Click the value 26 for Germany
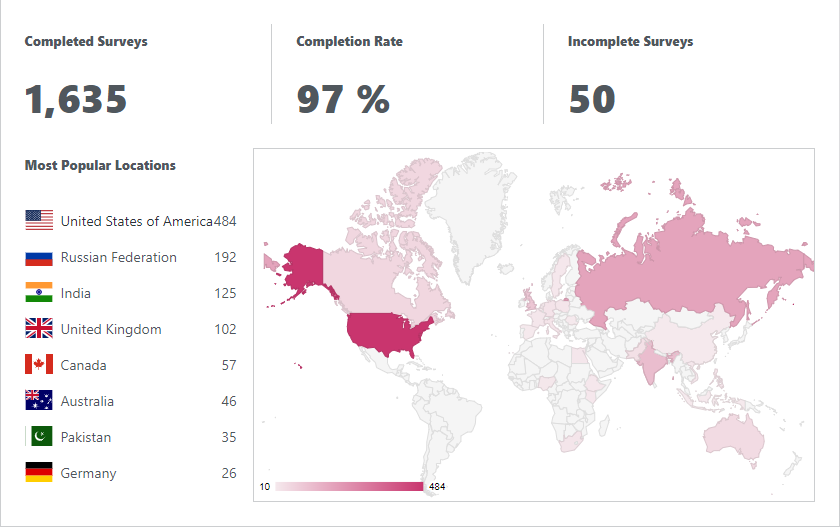The image size is (840, 527). click(229, 473)
